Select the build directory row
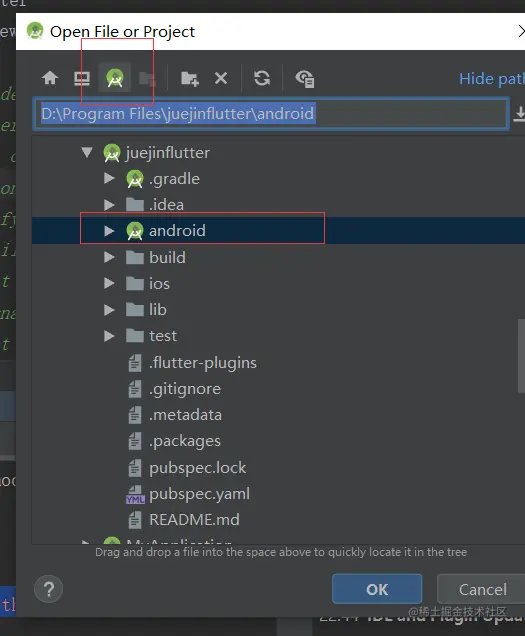The height and width of the screenshot is (636, 525). [x=278, y=257]
